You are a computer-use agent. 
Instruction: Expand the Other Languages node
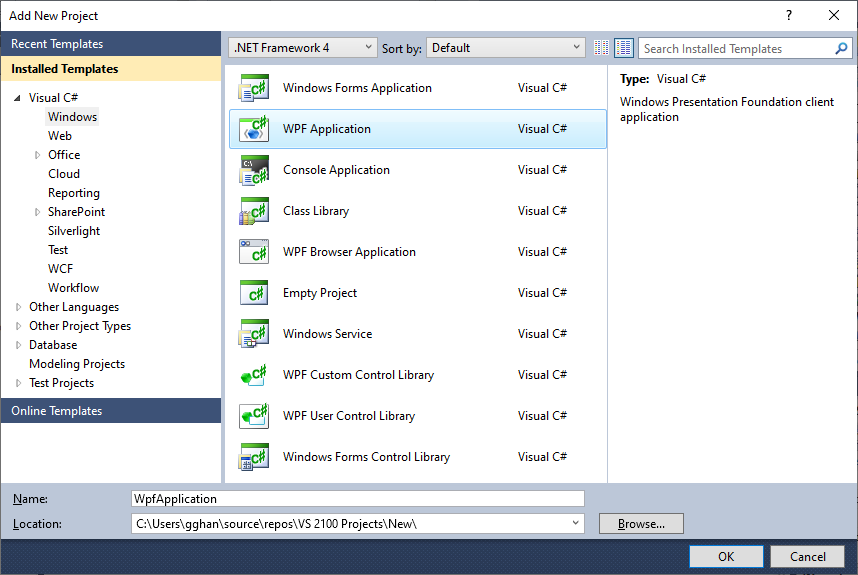[x=19, y=307]
